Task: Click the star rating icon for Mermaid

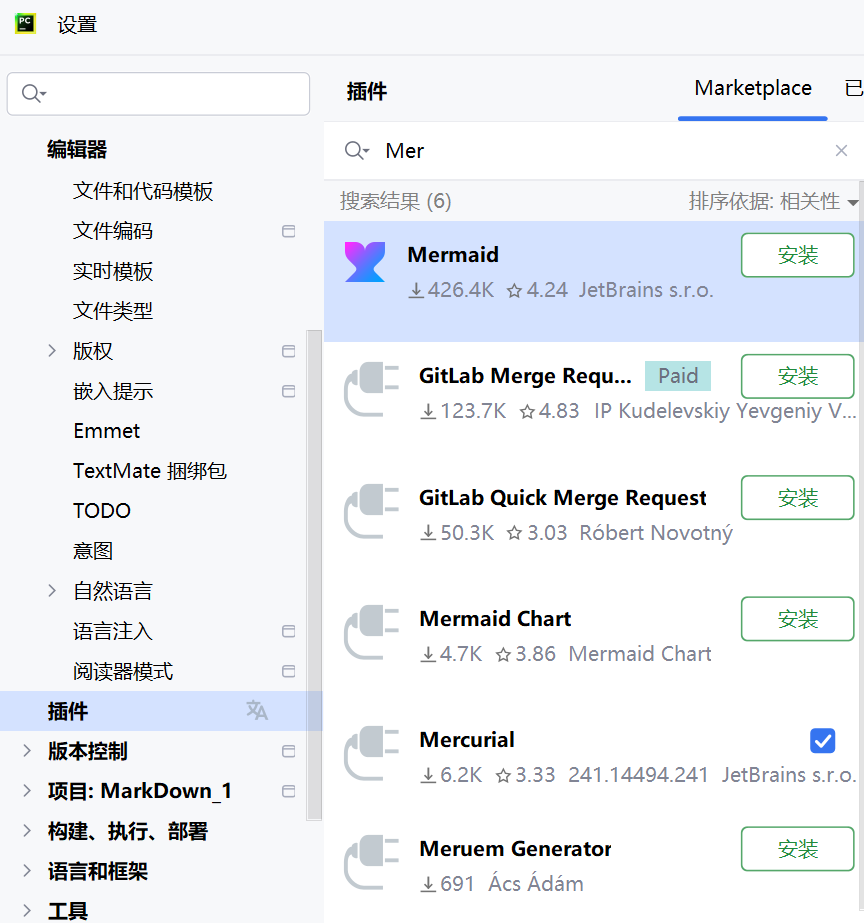Action: pyautogui.click(x=514, y=290)
